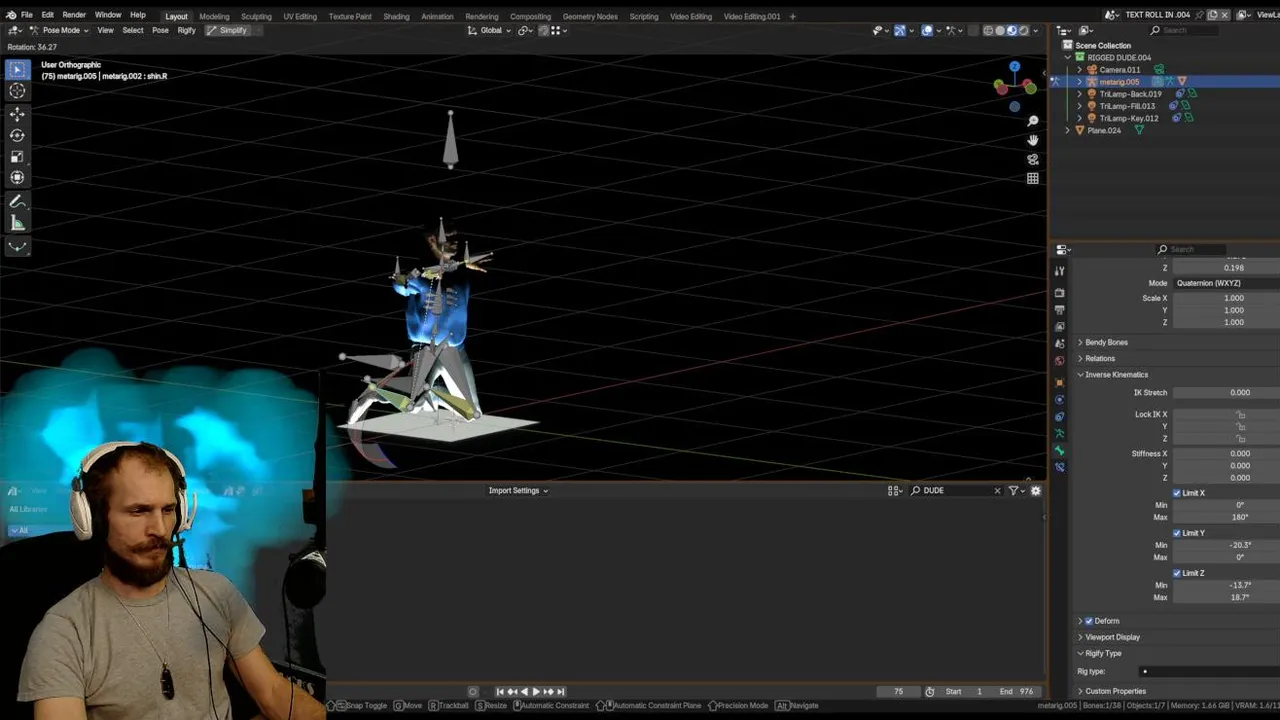The height and width of the screenshot is (720, 1280).
Task: Open Global transform orientation dropdown
Action: click(489, 30)
